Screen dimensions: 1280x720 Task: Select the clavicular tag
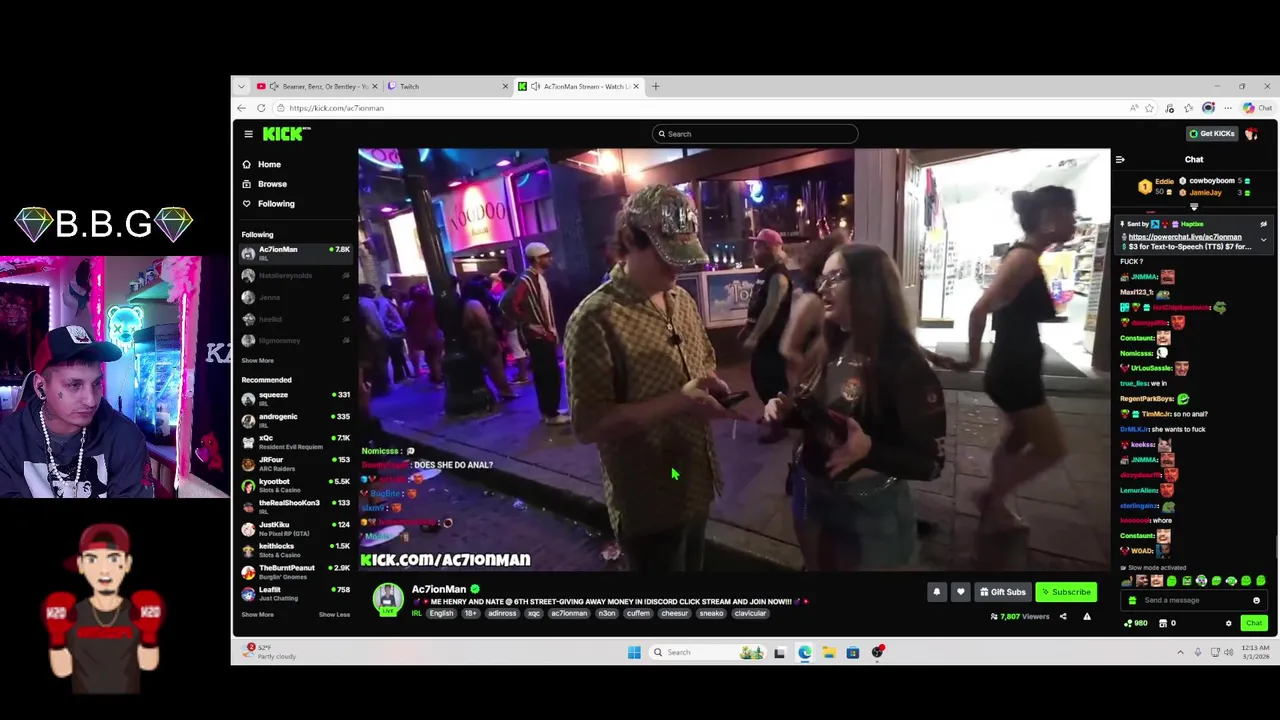[750, 614]
